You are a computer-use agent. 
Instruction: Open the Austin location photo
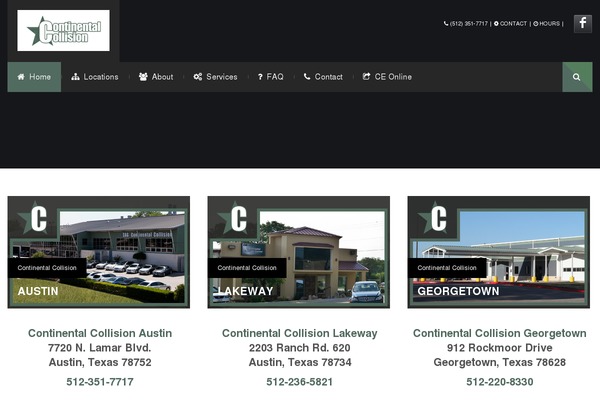99,252
